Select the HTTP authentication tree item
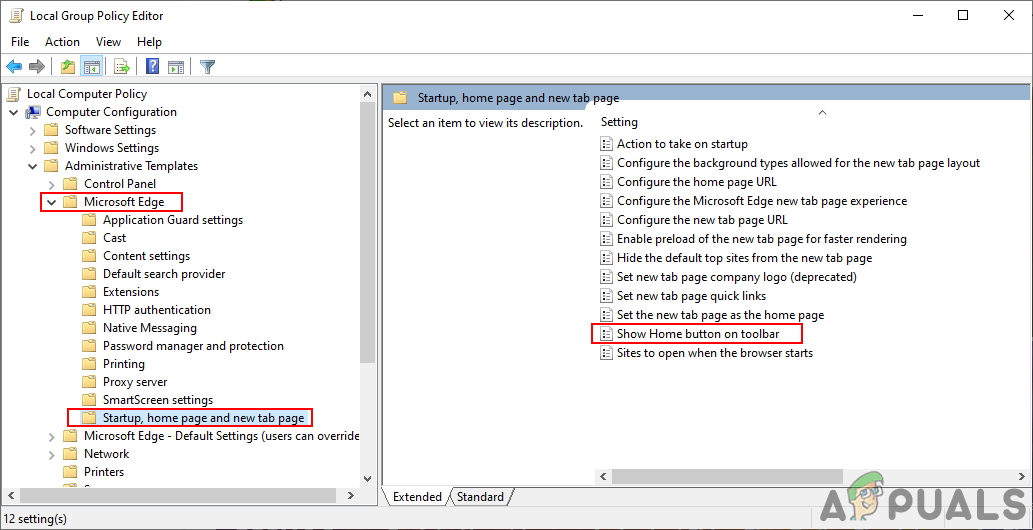The height and width of the screenshot is (530, 1033). coord(157,310)
